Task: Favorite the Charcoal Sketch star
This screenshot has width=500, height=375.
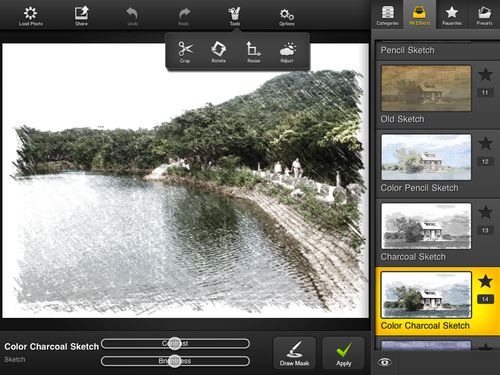Action: coord(485,212)
